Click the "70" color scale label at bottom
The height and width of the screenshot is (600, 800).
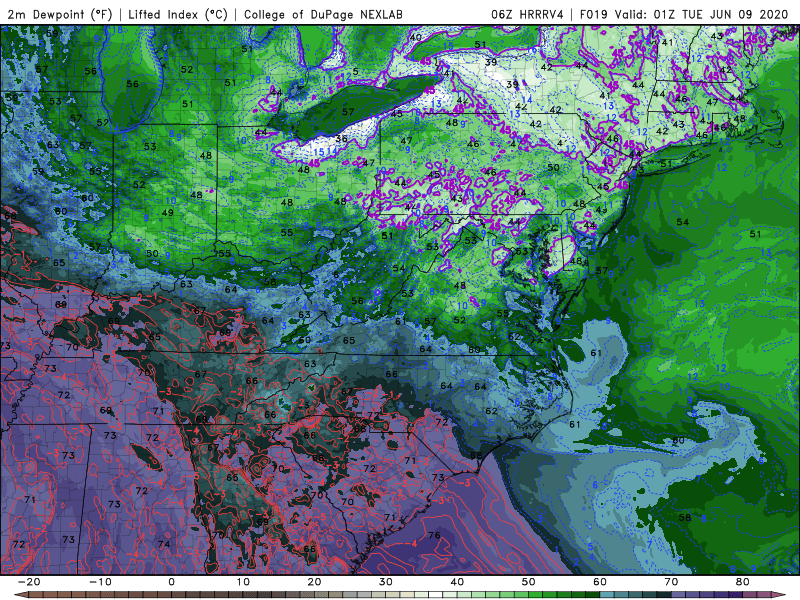point(671,582)
